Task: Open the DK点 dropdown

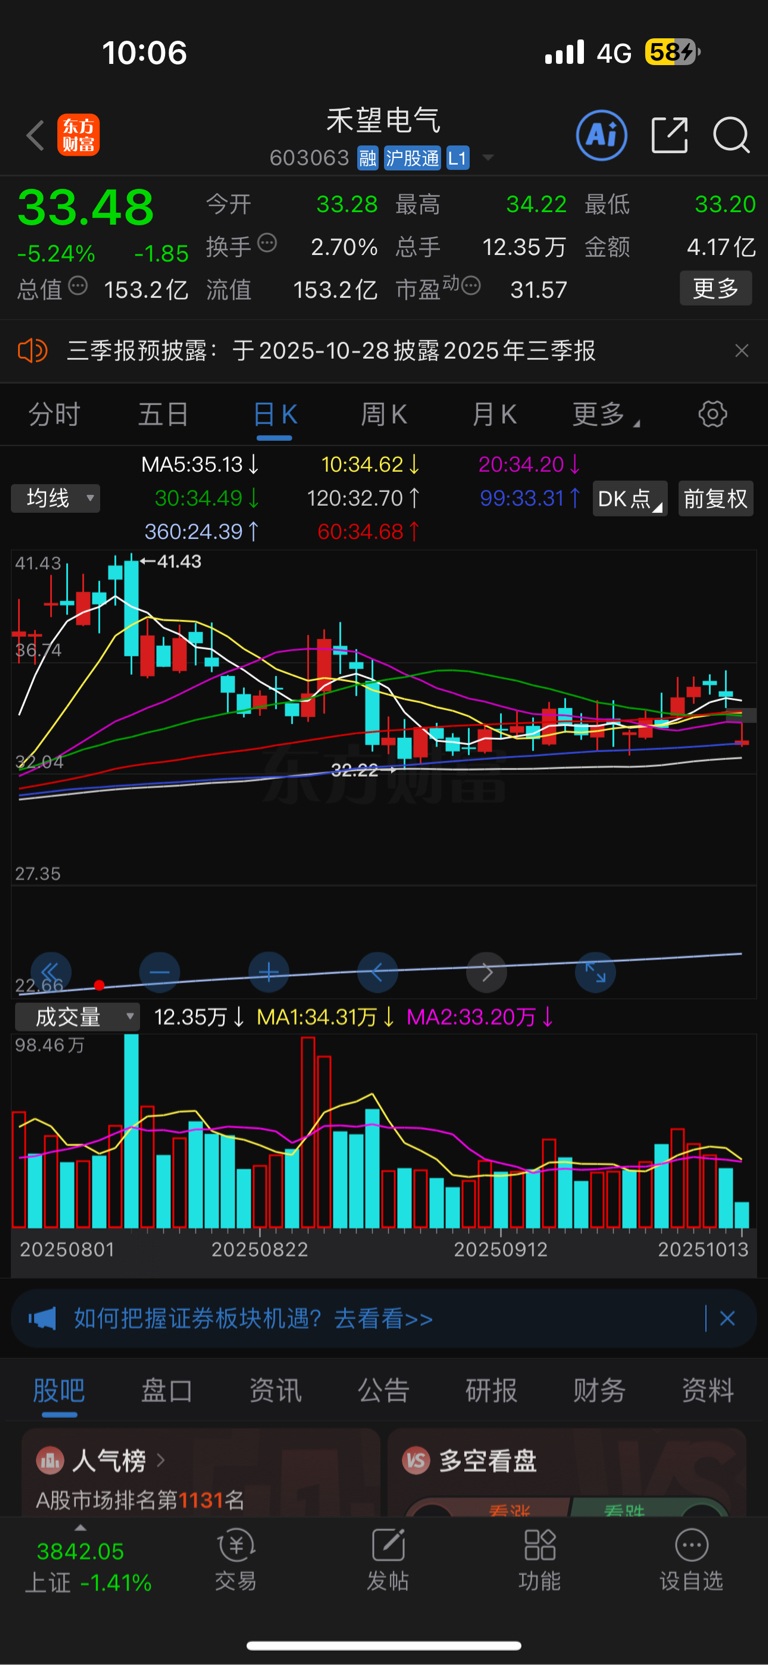Action: coord(630,498)
